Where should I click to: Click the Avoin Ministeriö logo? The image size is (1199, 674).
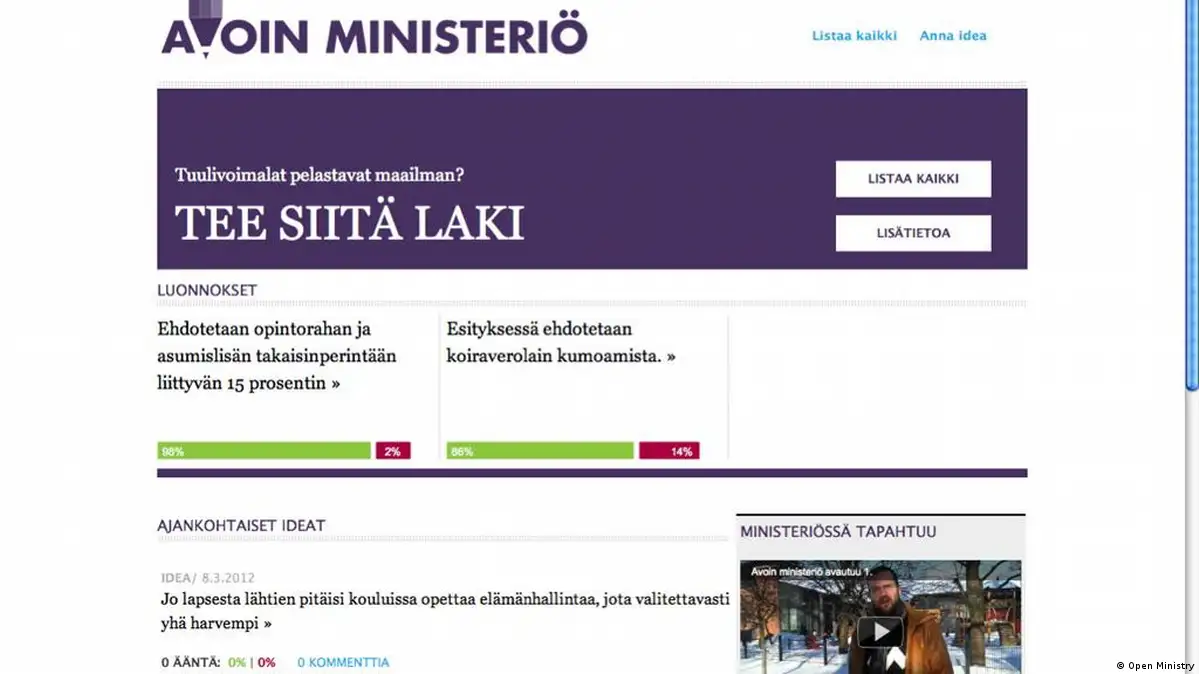tap(374, 33)
